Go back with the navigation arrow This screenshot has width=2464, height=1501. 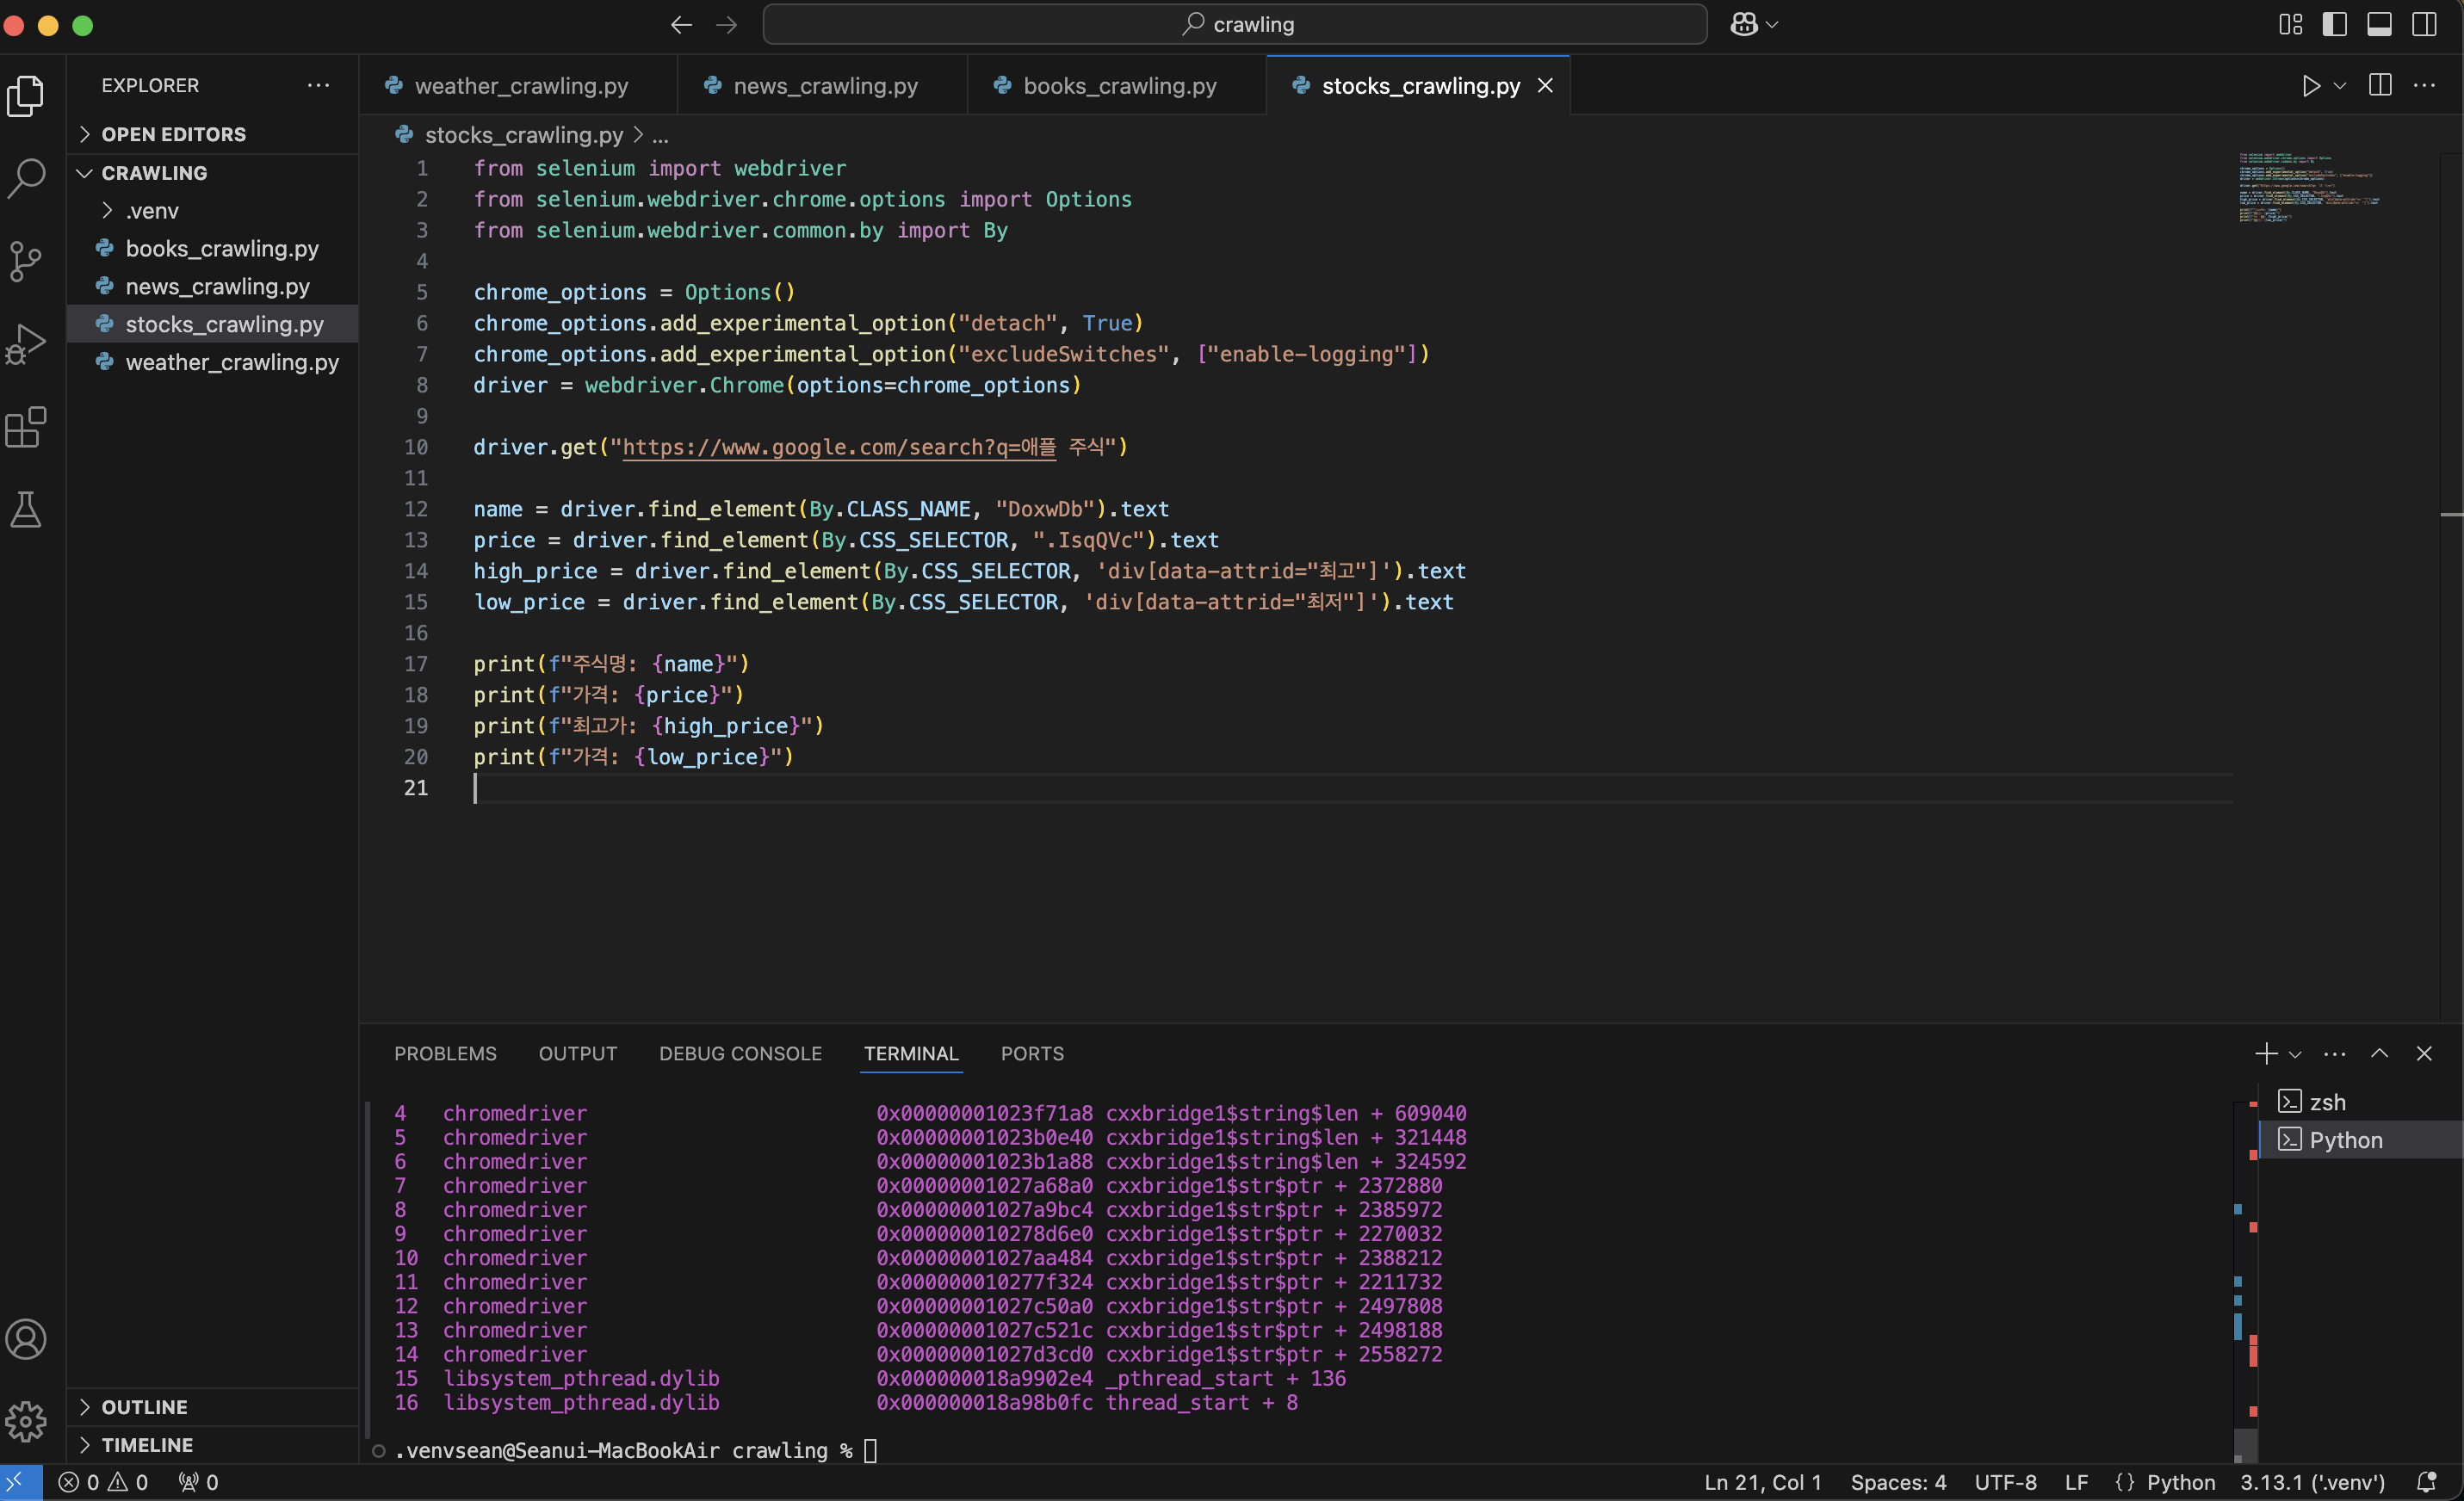[x=681, y=25]
